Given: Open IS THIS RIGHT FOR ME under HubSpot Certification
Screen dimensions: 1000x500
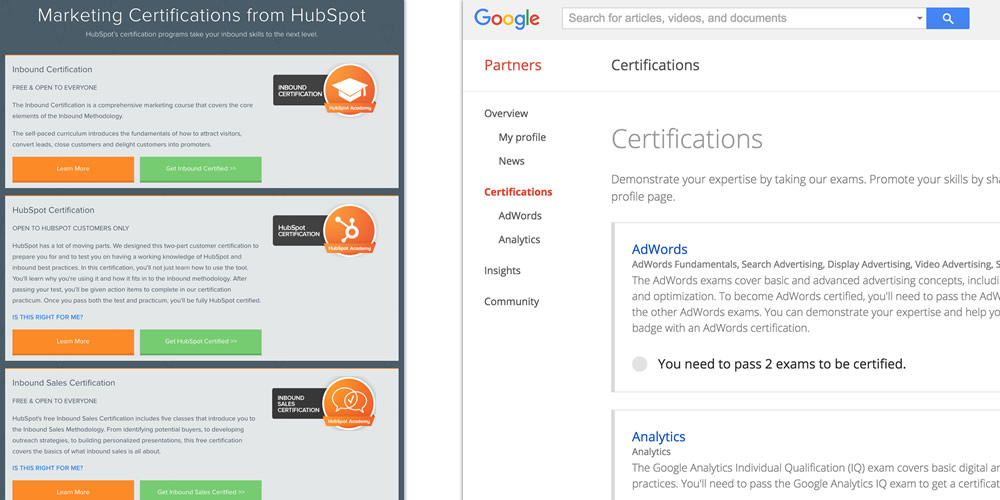Looking at the screenshot, I should pyautogui.click(x=47, y=317).
